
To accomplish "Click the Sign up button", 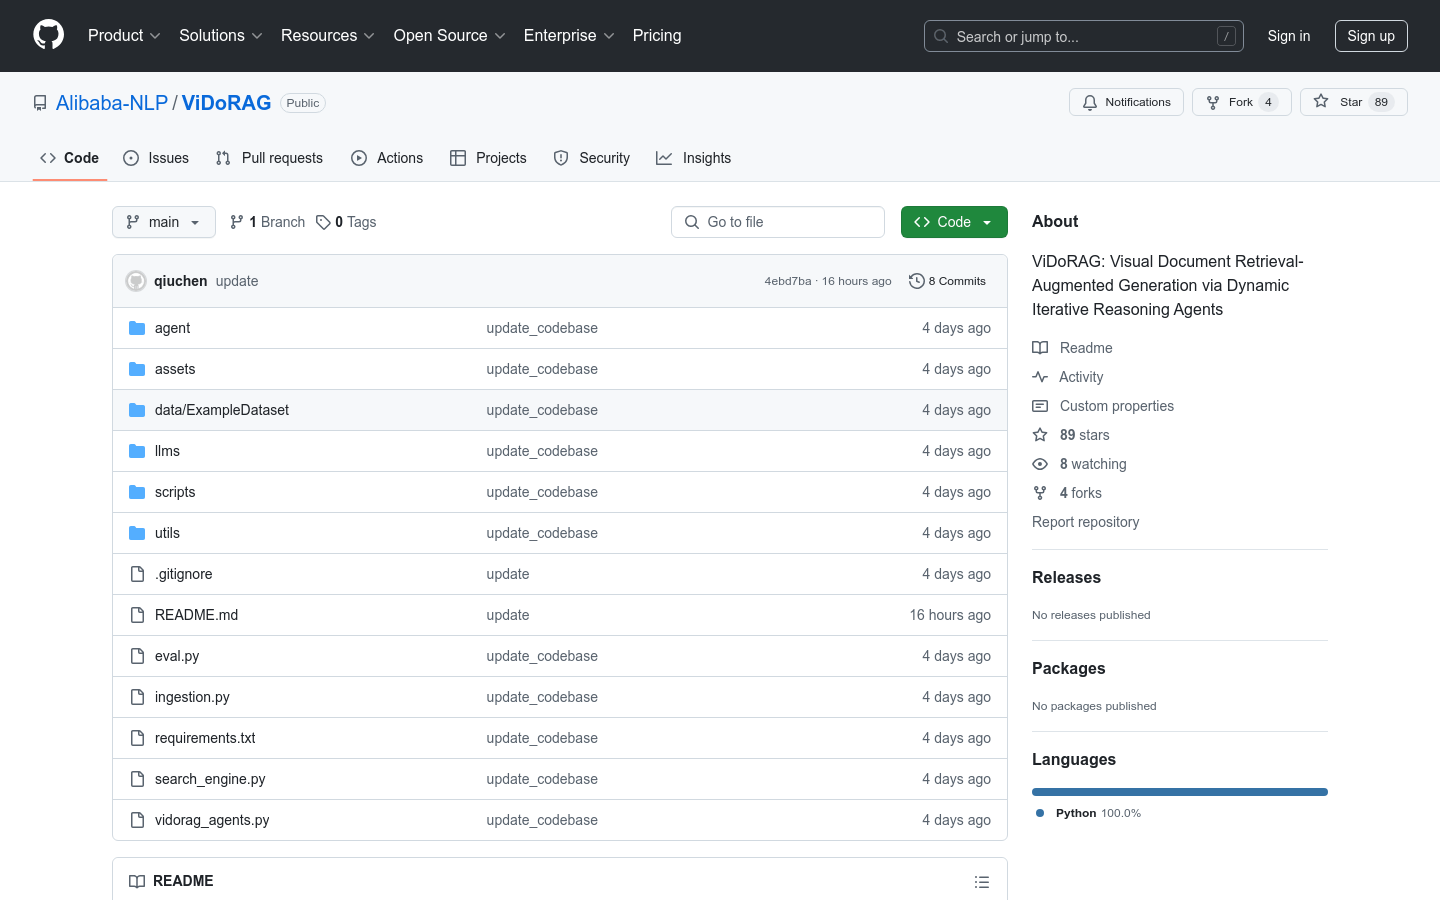I will click(x=1371, y=36).
